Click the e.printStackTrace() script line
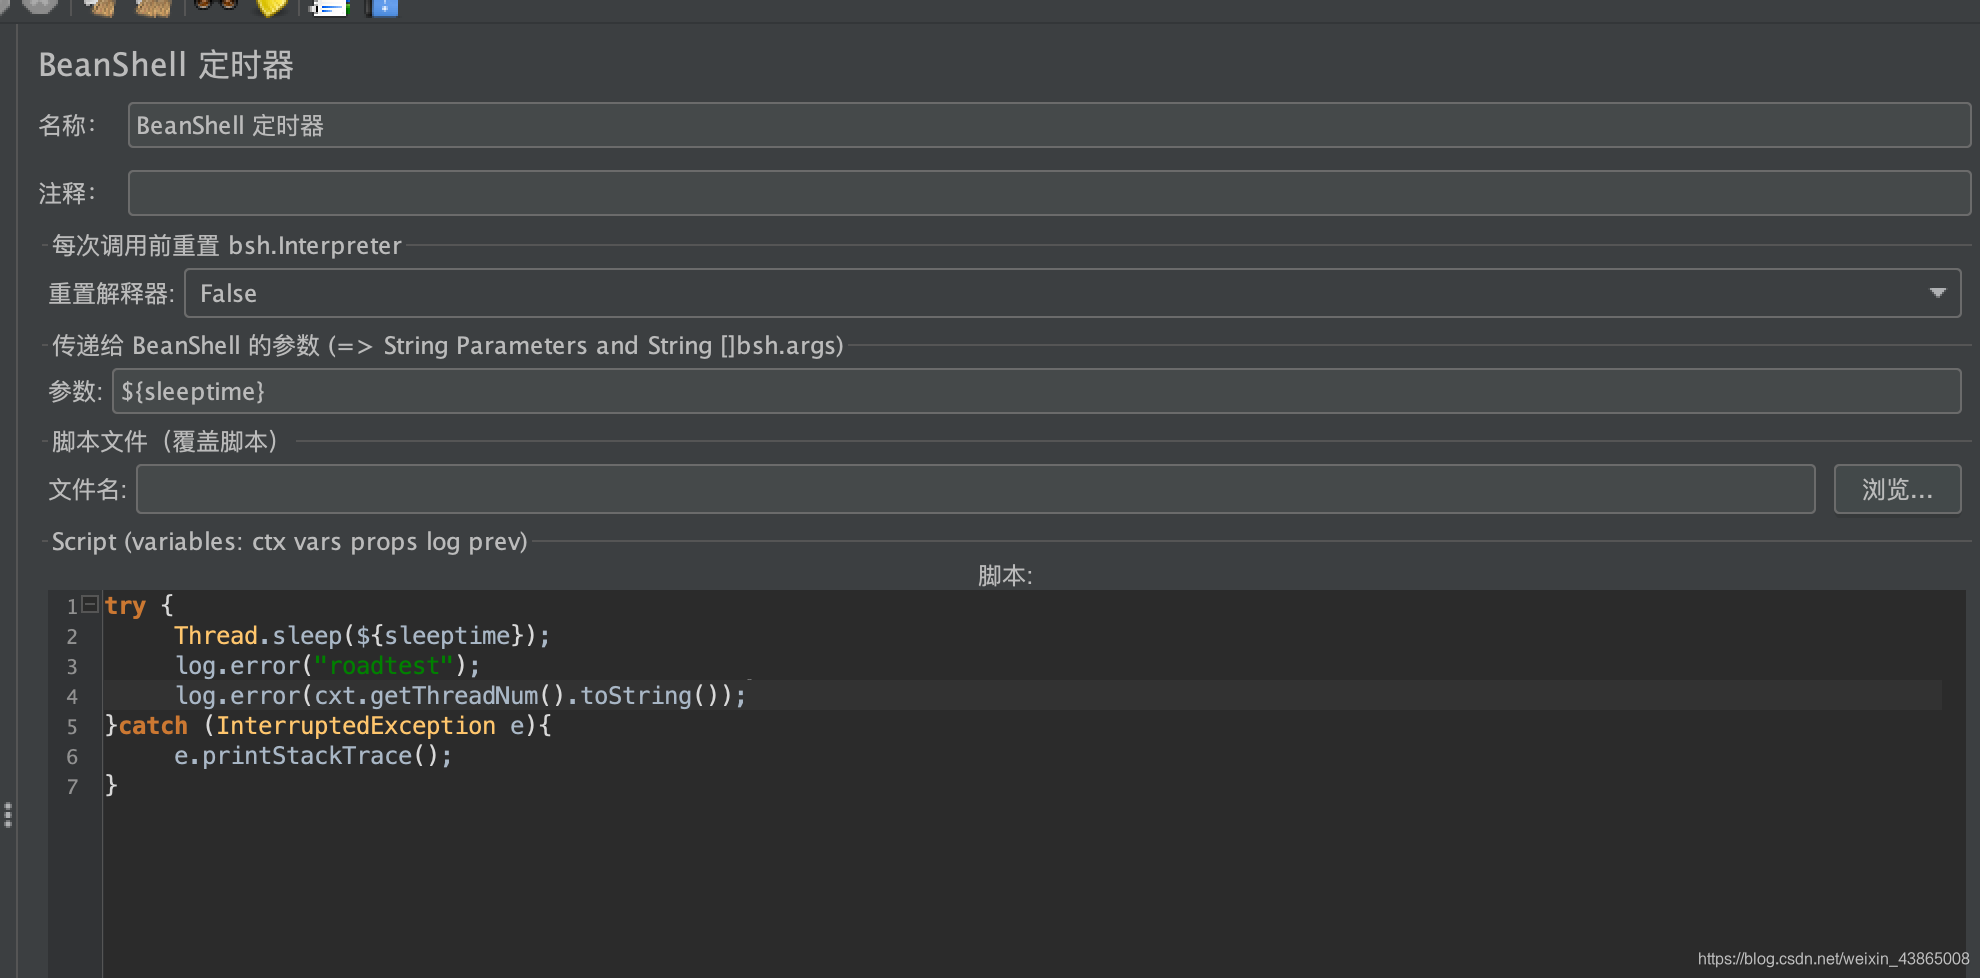This screenshot has height=978, width=1980. tap(313, 756)
